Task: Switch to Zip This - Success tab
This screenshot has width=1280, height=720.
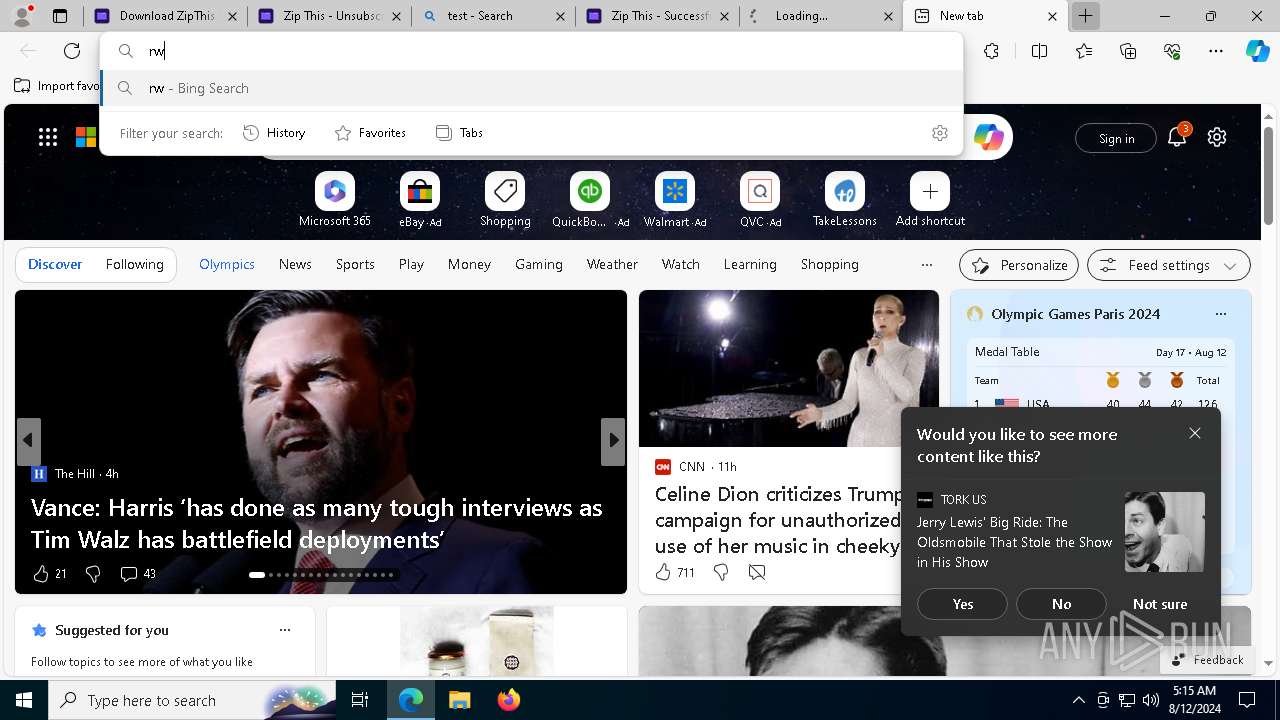Action: click(x=658, y=16)
